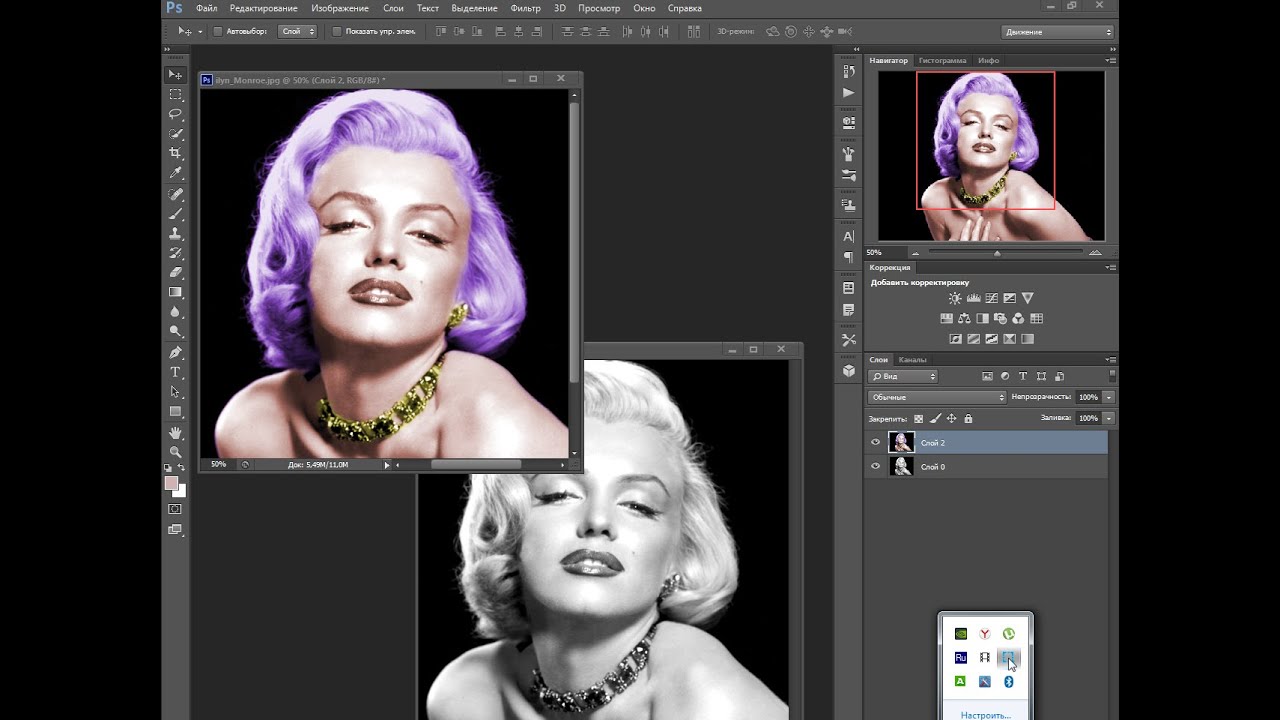The height and width of the screenshot is (720, 1280).
Task: Open the Изображение menu
Action: click(x=340, y=8)
